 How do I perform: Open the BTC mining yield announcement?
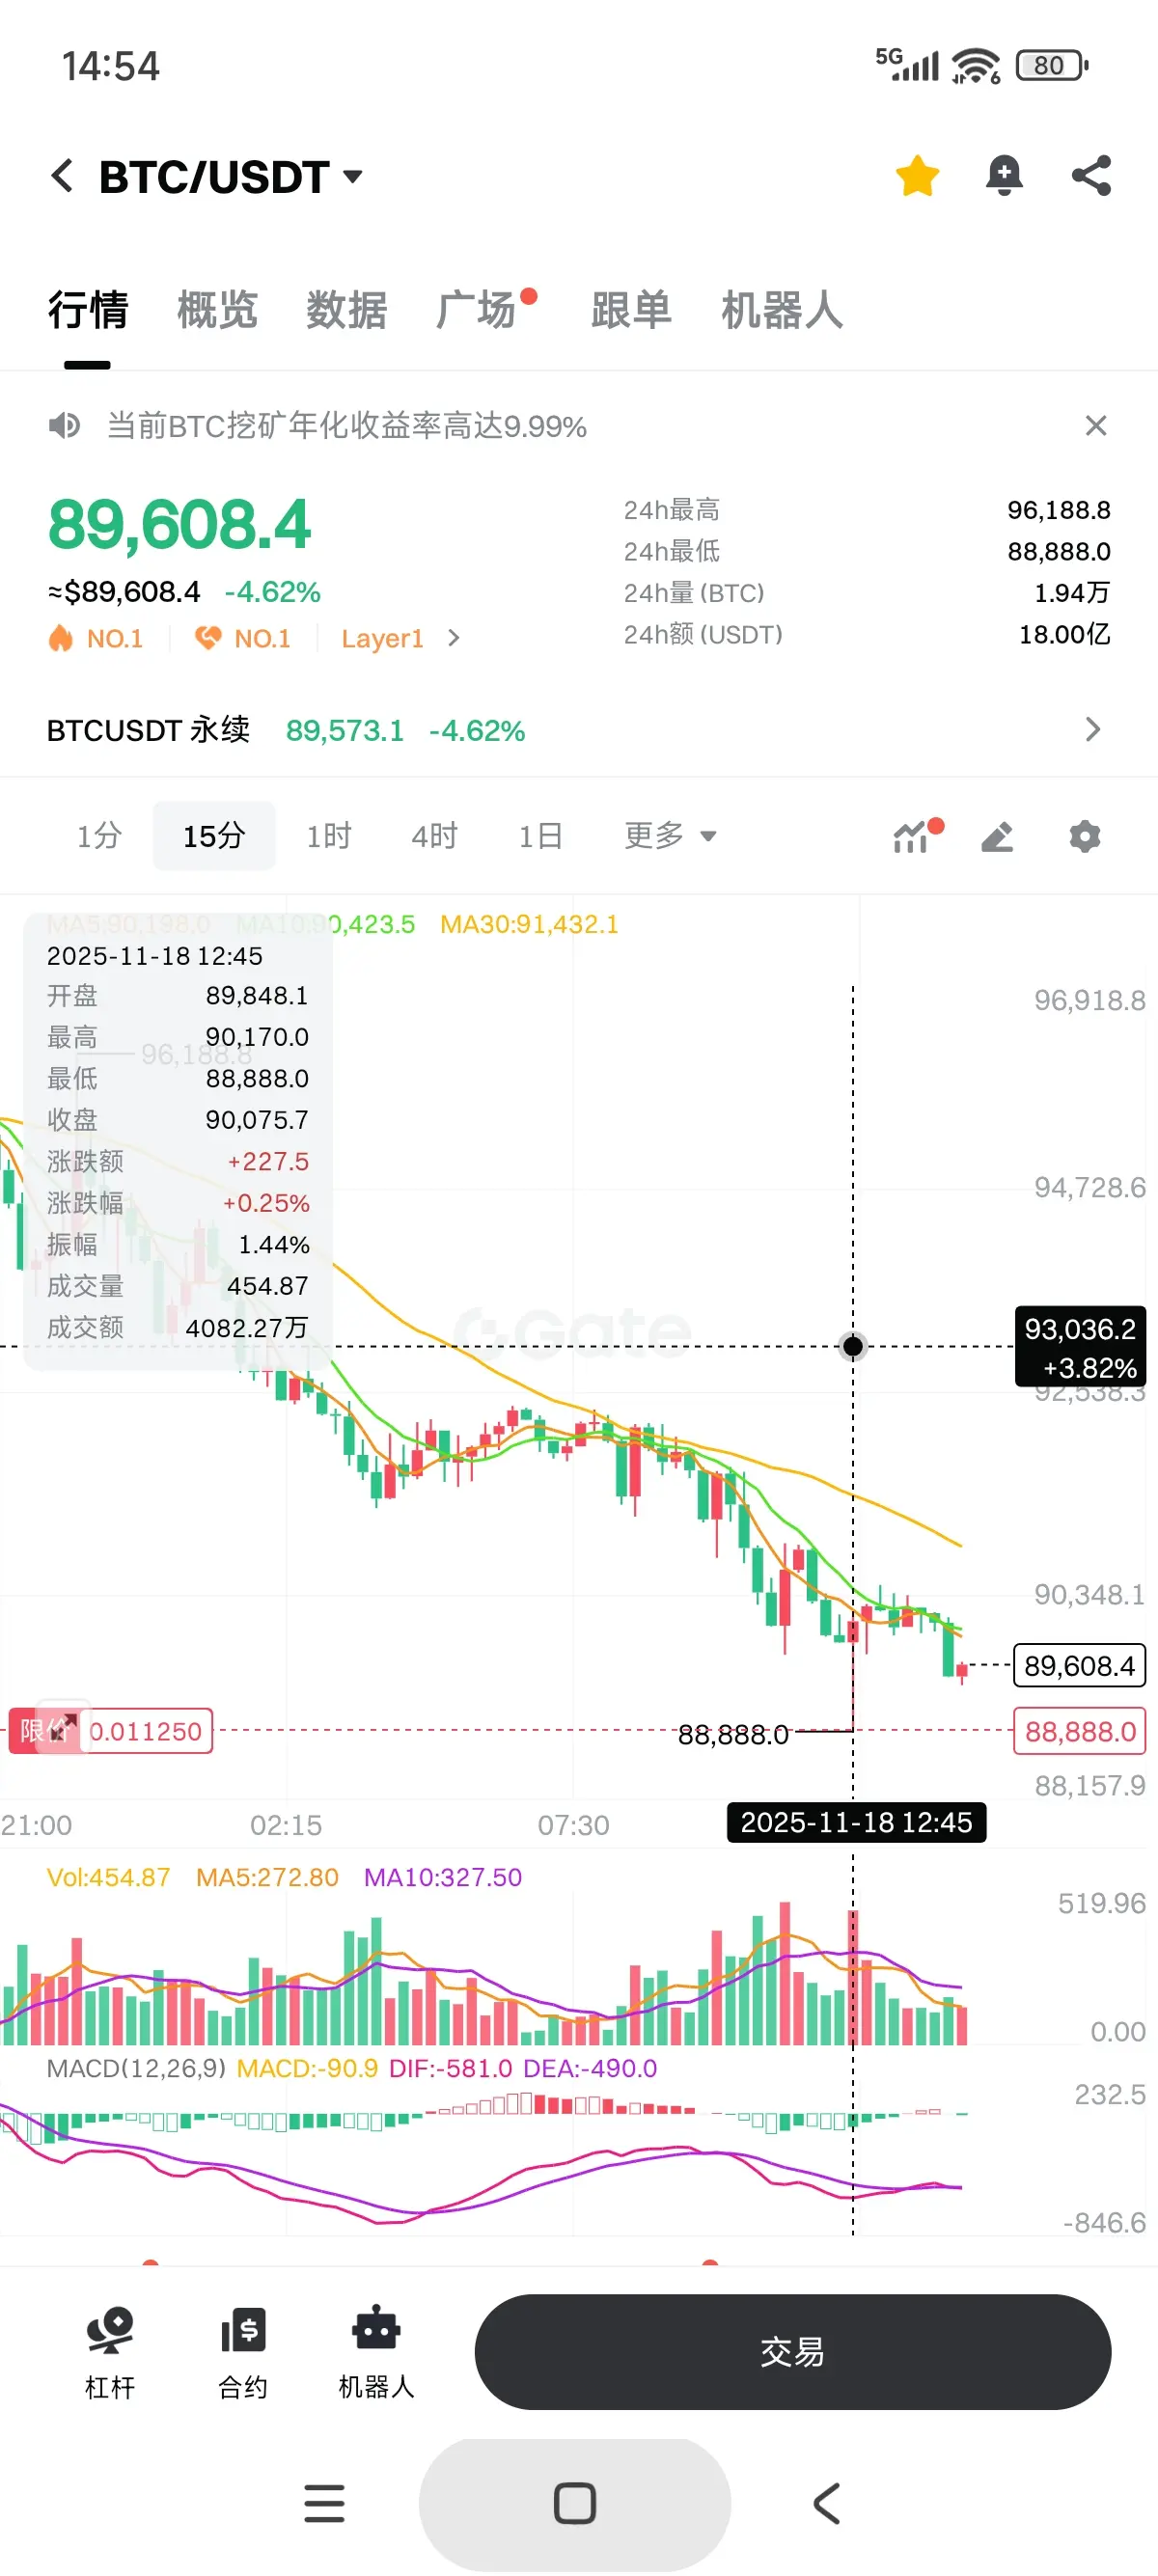(346, 426)
